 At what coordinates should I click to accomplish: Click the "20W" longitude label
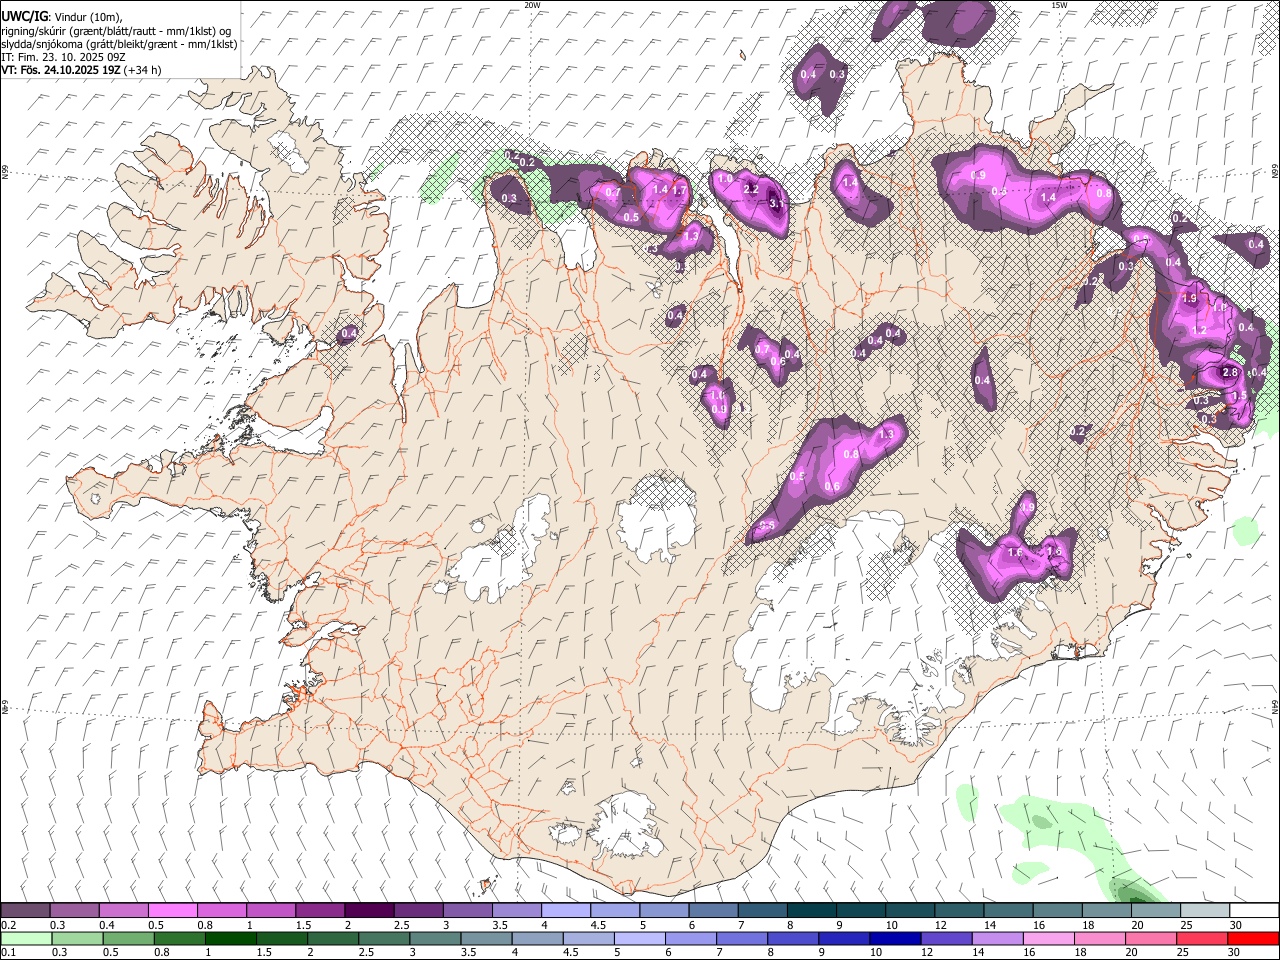532,5
